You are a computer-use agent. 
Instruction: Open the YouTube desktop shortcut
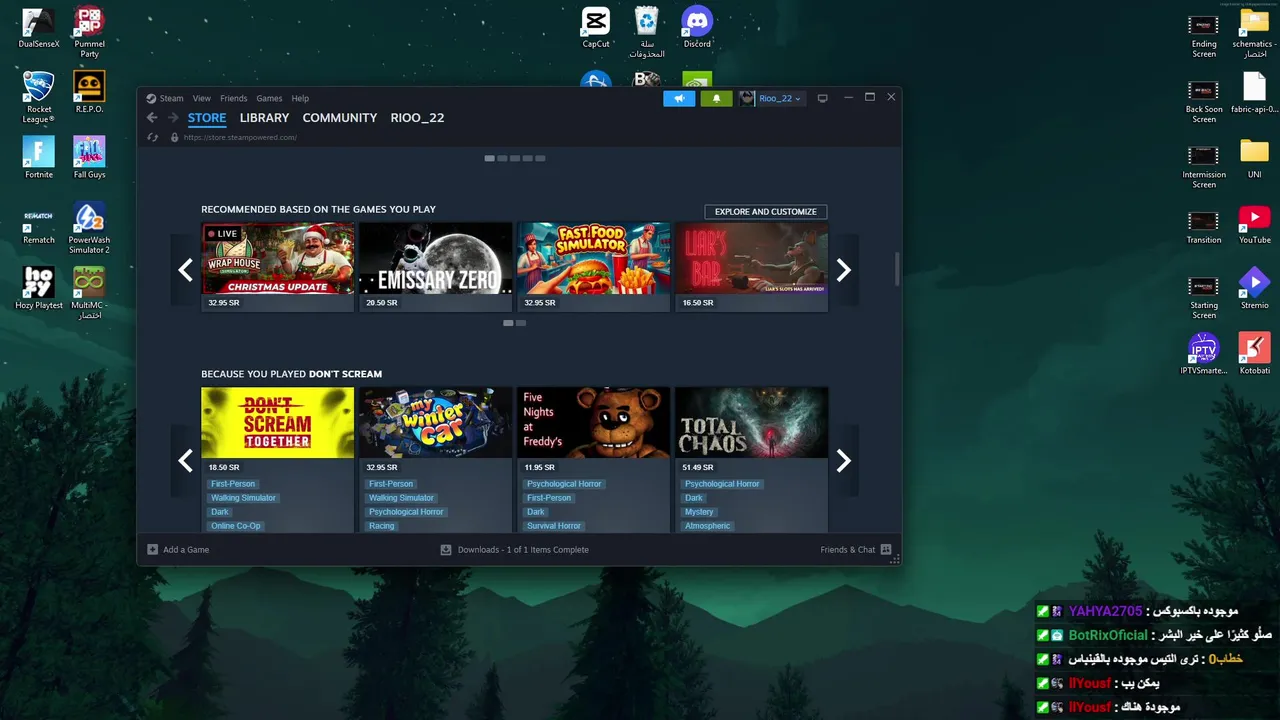1254,223
